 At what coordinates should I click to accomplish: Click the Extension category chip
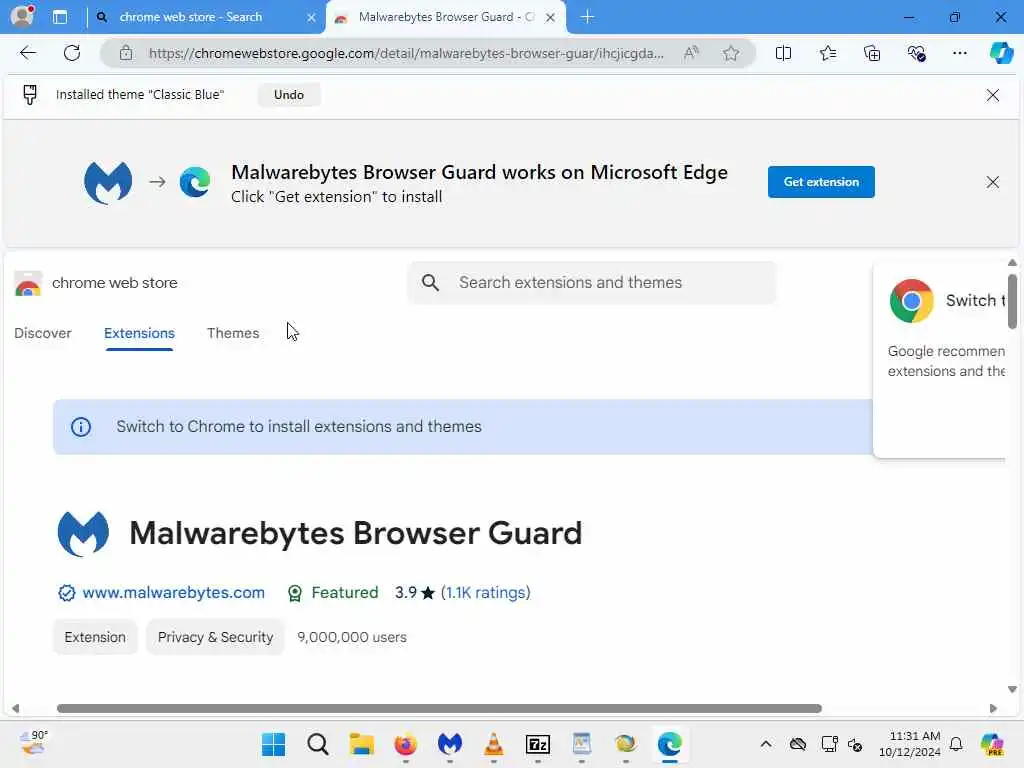pyautogui.click(x=95, y=637)
